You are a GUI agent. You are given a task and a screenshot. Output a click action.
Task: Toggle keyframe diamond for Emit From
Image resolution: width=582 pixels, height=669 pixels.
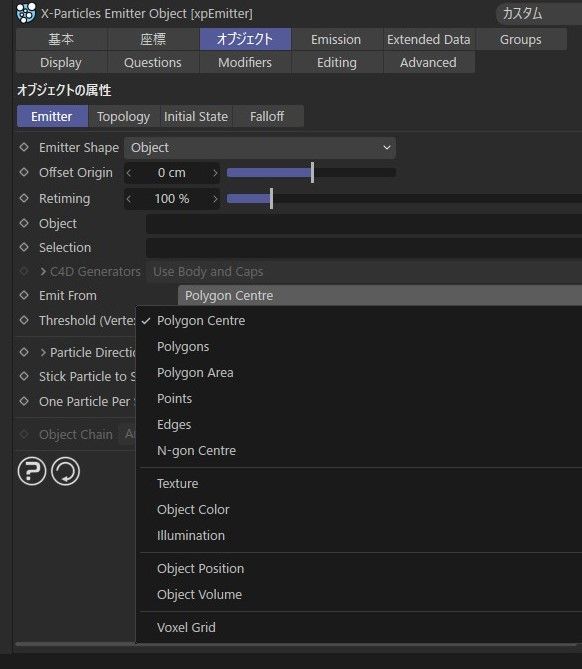(x=24, y=295)
